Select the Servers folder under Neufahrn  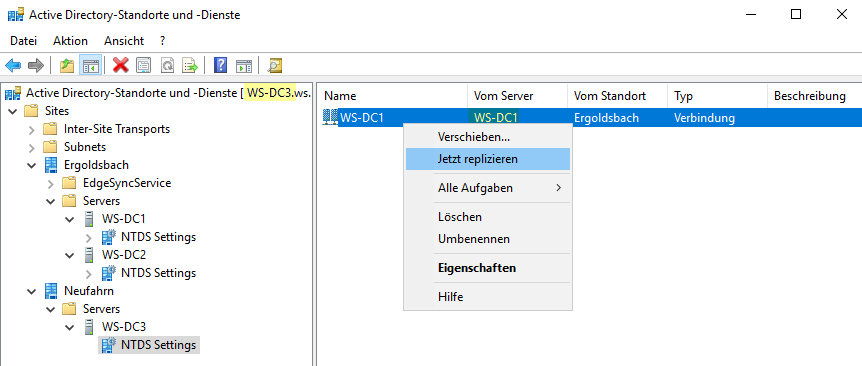click(x=101, y=309)
